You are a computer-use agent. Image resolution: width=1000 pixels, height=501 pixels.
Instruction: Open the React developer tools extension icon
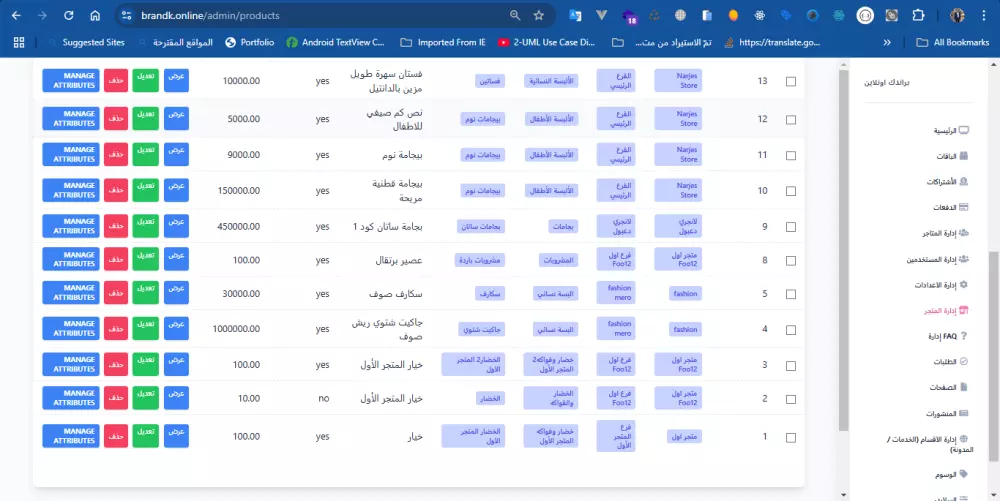coord(759,15)
